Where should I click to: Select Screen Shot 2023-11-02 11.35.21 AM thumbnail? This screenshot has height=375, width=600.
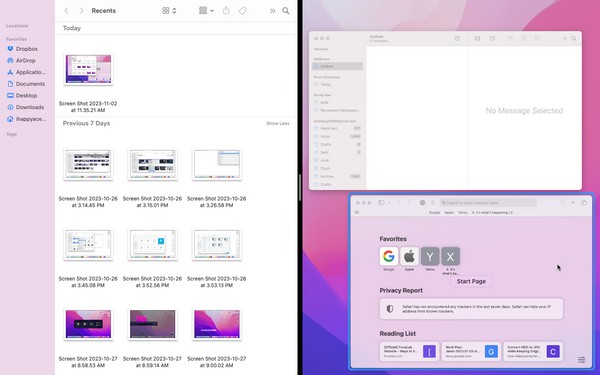(x=88, y=69)
